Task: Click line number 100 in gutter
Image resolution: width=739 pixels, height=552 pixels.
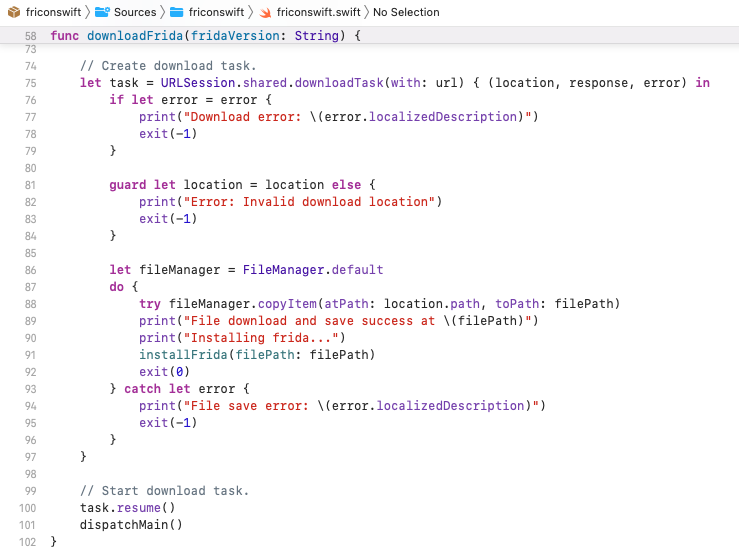Action: point(28,508)
